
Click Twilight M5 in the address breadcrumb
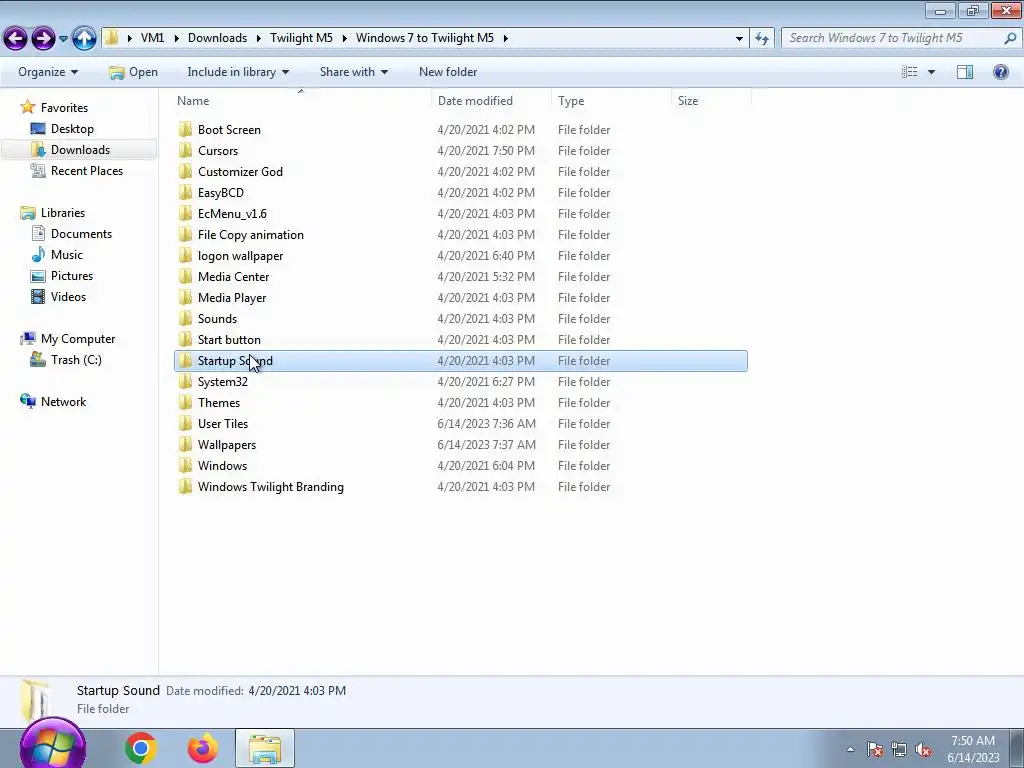click(301, 38)
